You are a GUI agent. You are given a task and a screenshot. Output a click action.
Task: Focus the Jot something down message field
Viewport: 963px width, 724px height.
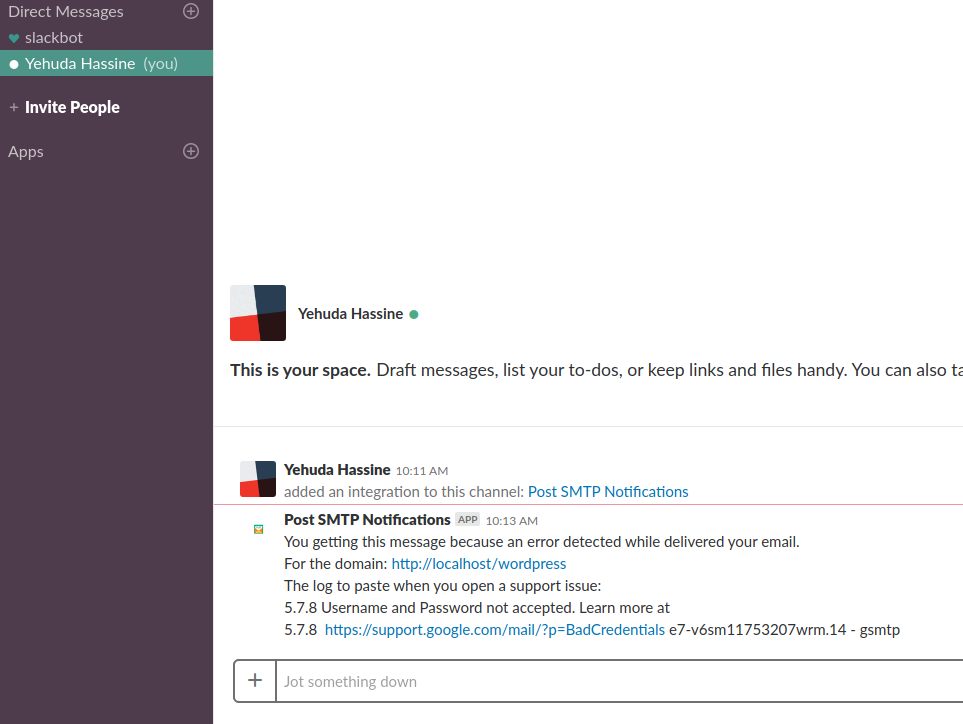(620, 681)
